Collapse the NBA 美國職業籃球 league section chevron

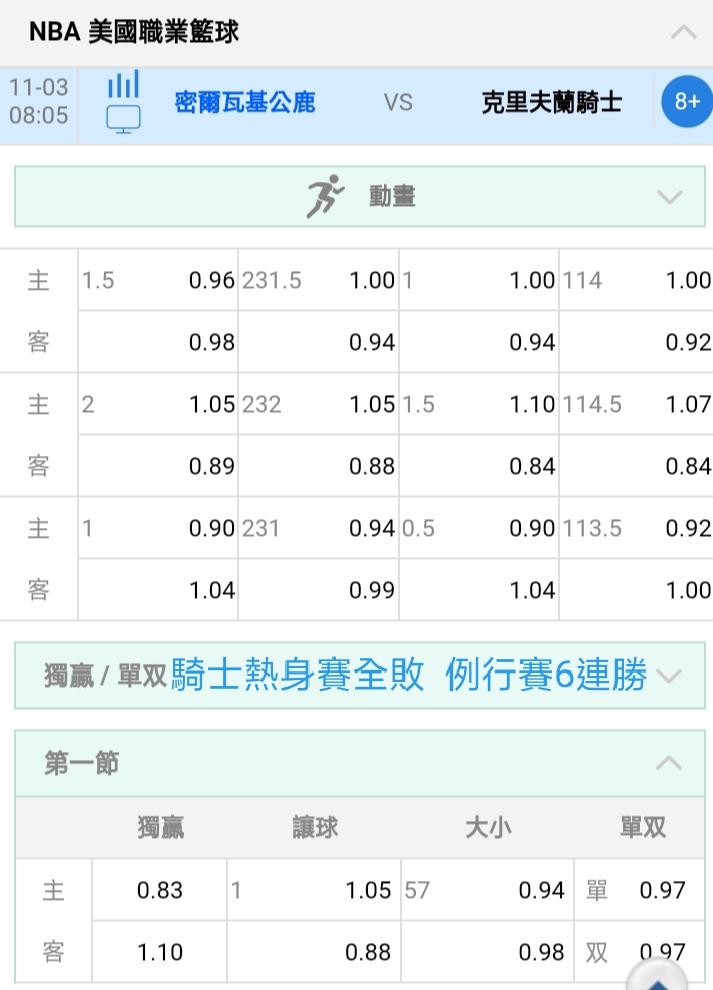[683, 32]
